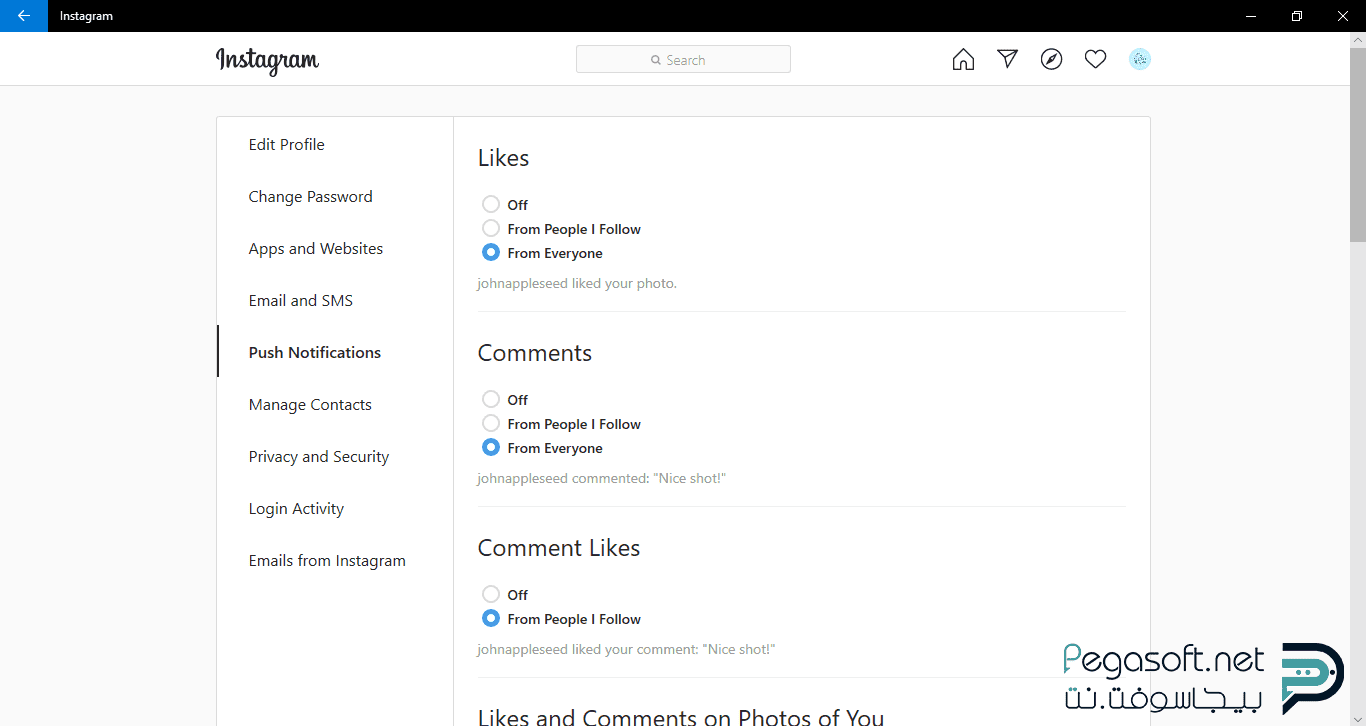Select Likes From People I Follow
This screenshot has height=726, width=1366.
click(x=491, y=228)
